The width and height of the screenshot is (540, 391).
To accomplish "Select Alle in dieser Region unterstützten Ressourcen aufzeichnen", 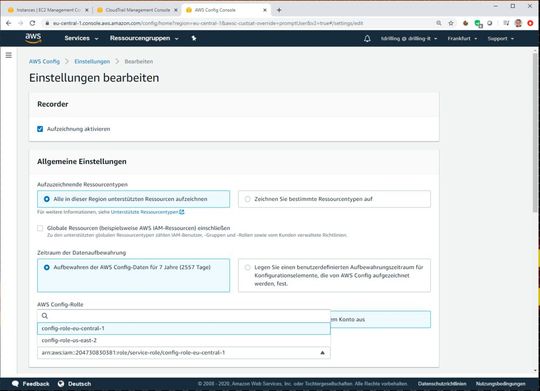I will [x=133, y=199].
